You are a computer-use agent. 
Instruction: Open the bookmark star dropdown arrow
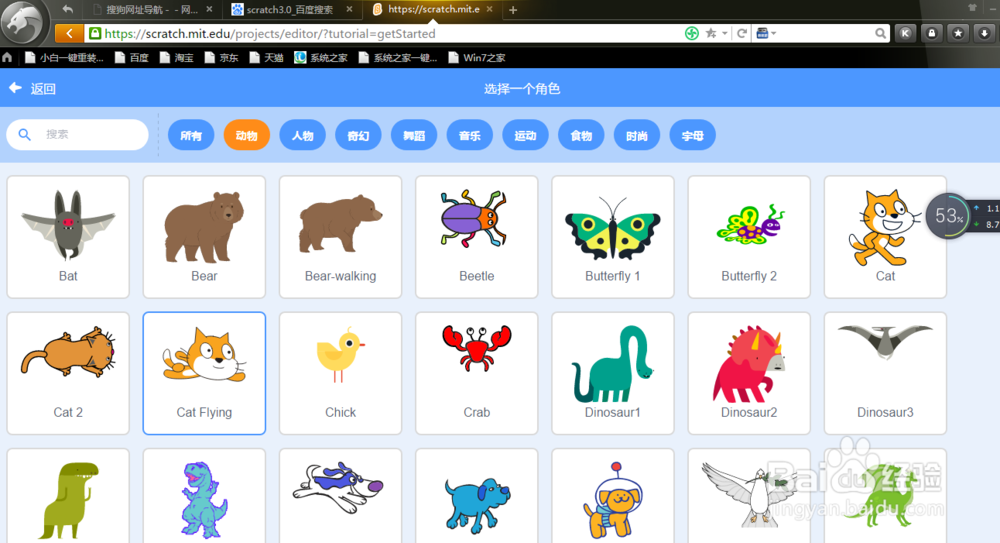tap(724, 33)
